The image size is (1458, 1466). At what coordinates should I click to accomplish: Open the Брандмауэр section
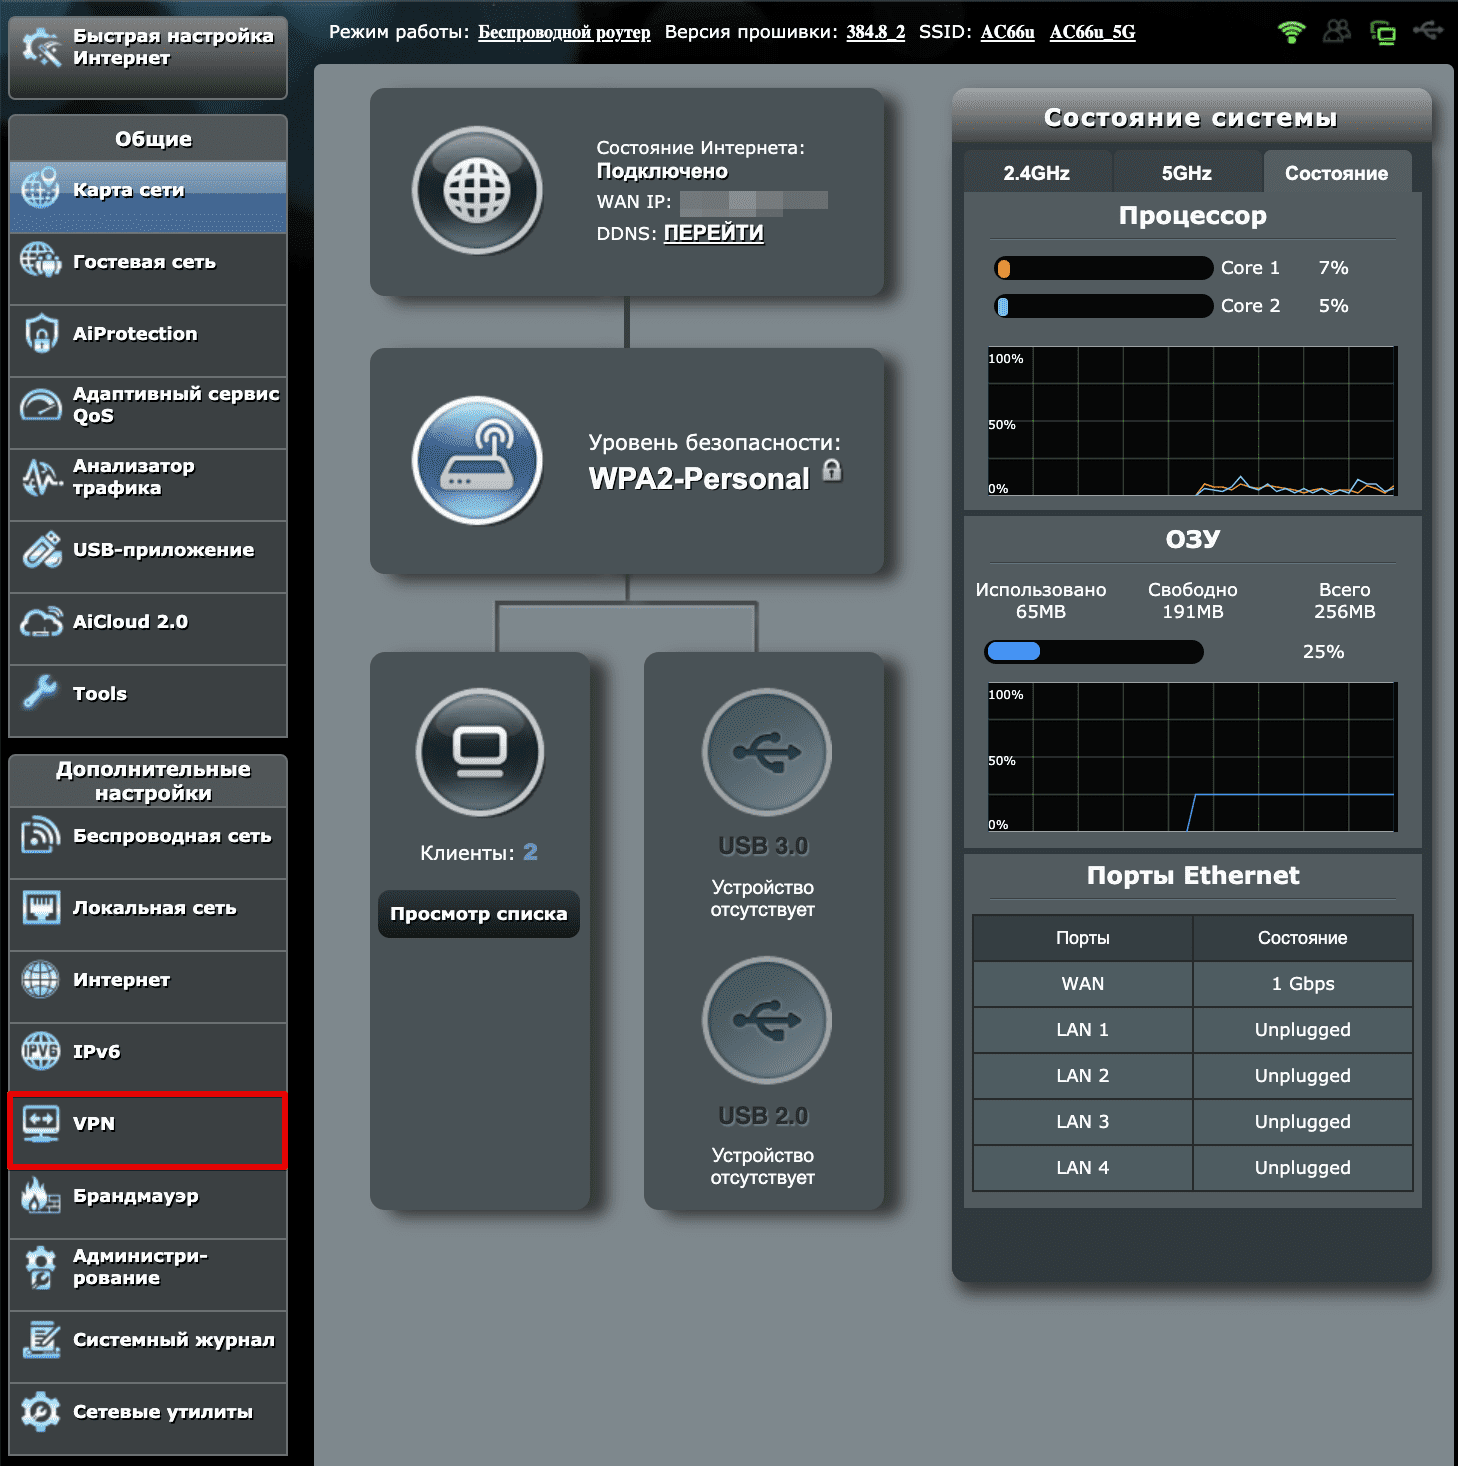135,1196
